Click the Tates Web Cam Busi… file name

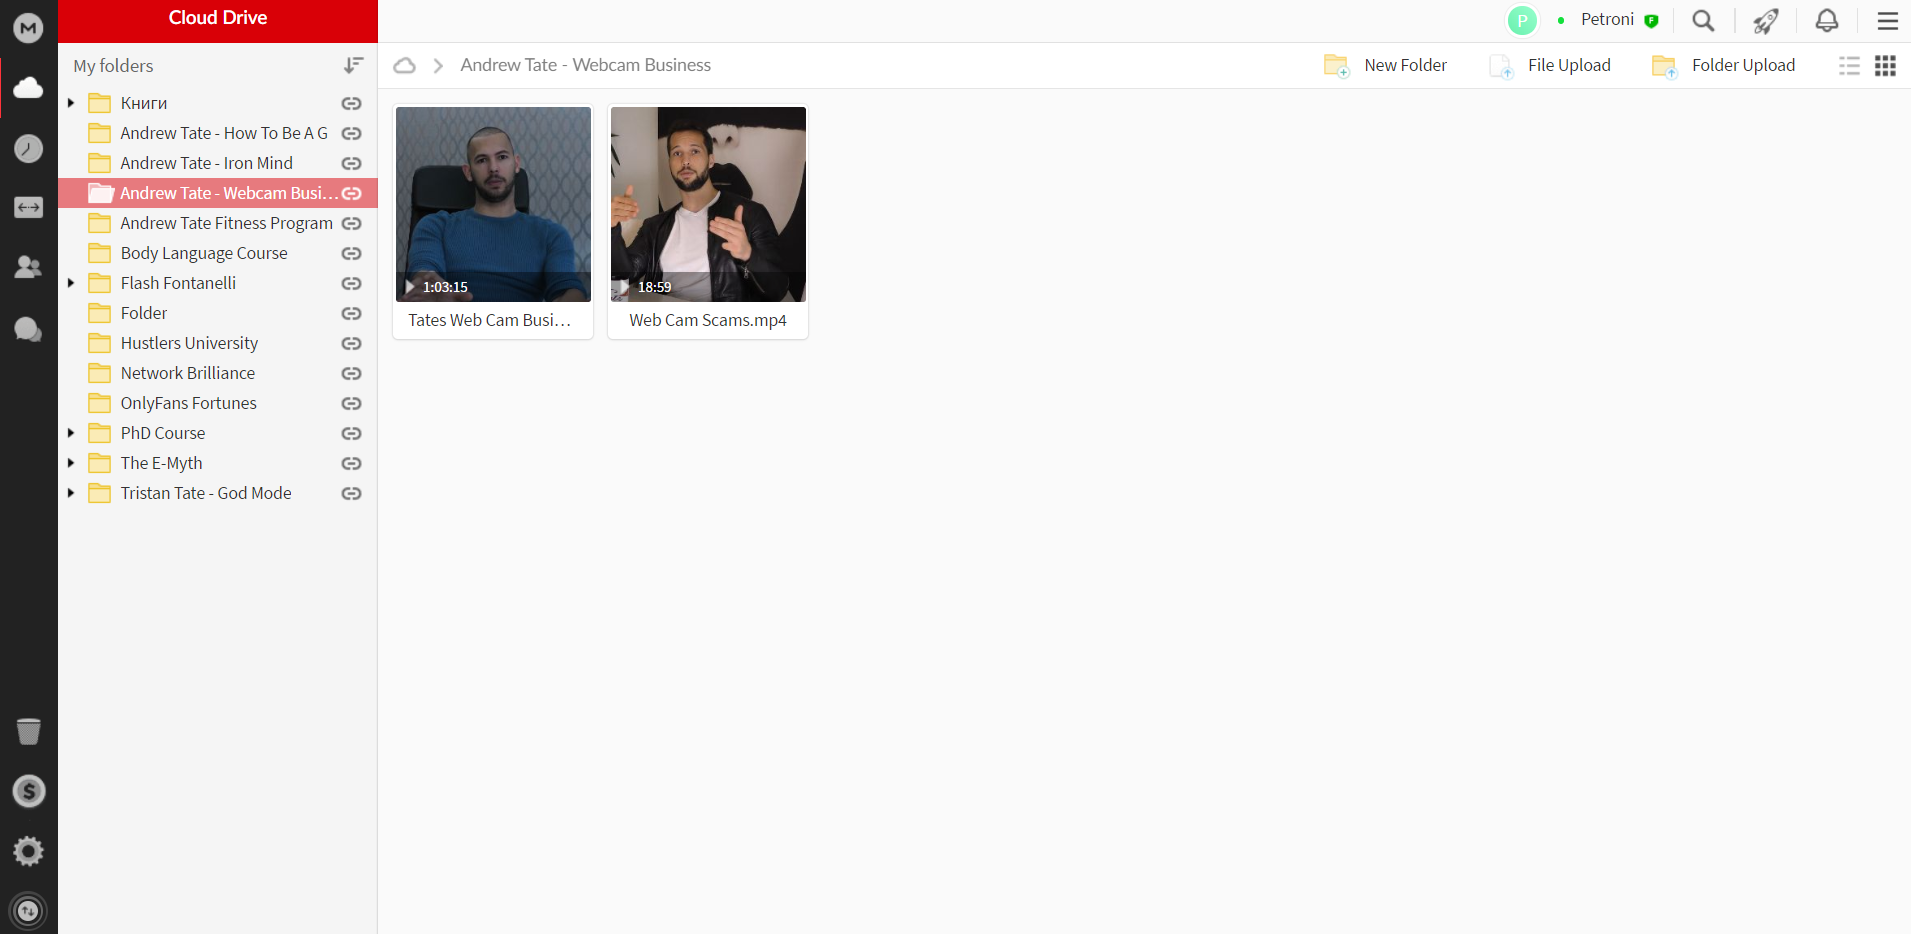coord(490,320)
